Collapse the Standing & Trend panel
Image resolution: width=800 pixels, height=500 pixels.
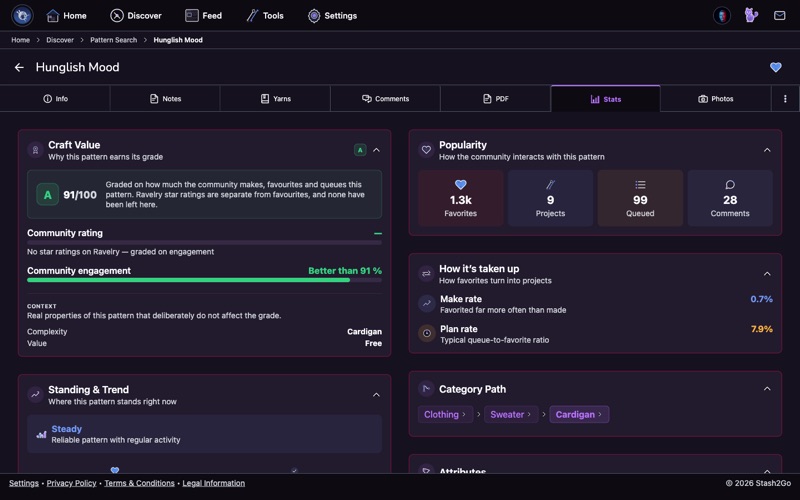click(x=377, y=395)
